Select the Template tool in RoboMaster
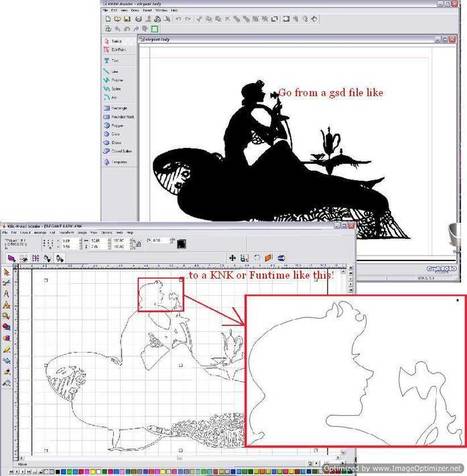467x476 pixels. point(116,162)
